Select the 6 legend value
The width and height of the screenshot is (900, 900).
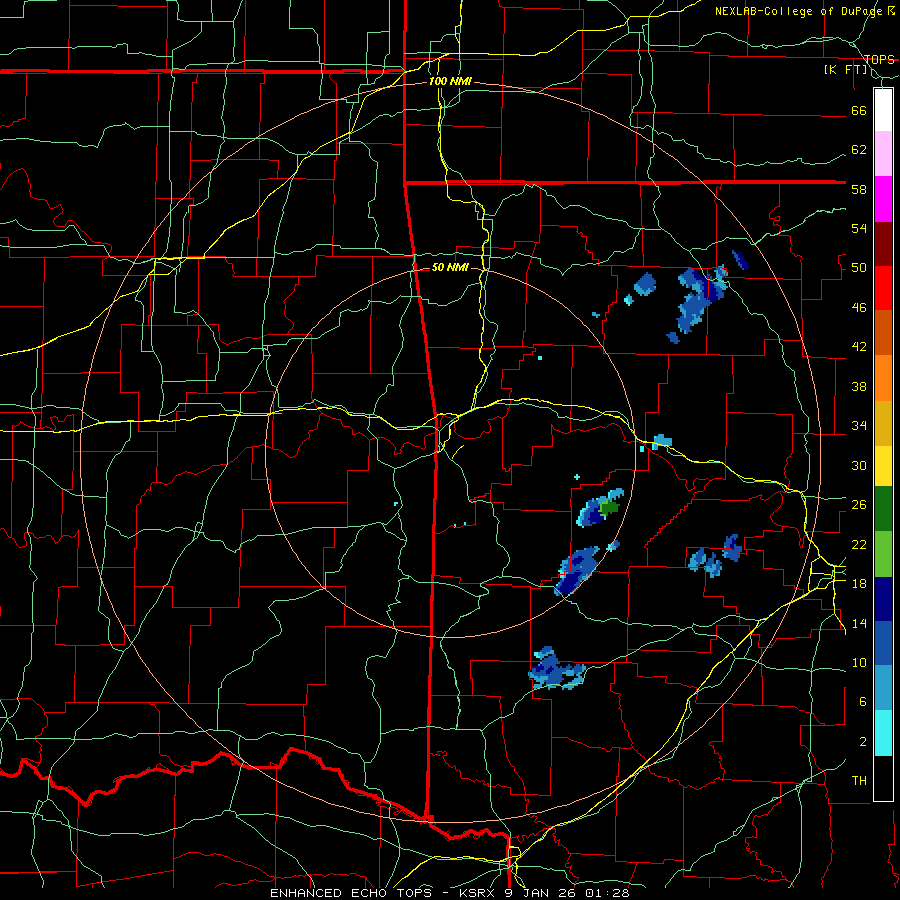coord(863,702)
